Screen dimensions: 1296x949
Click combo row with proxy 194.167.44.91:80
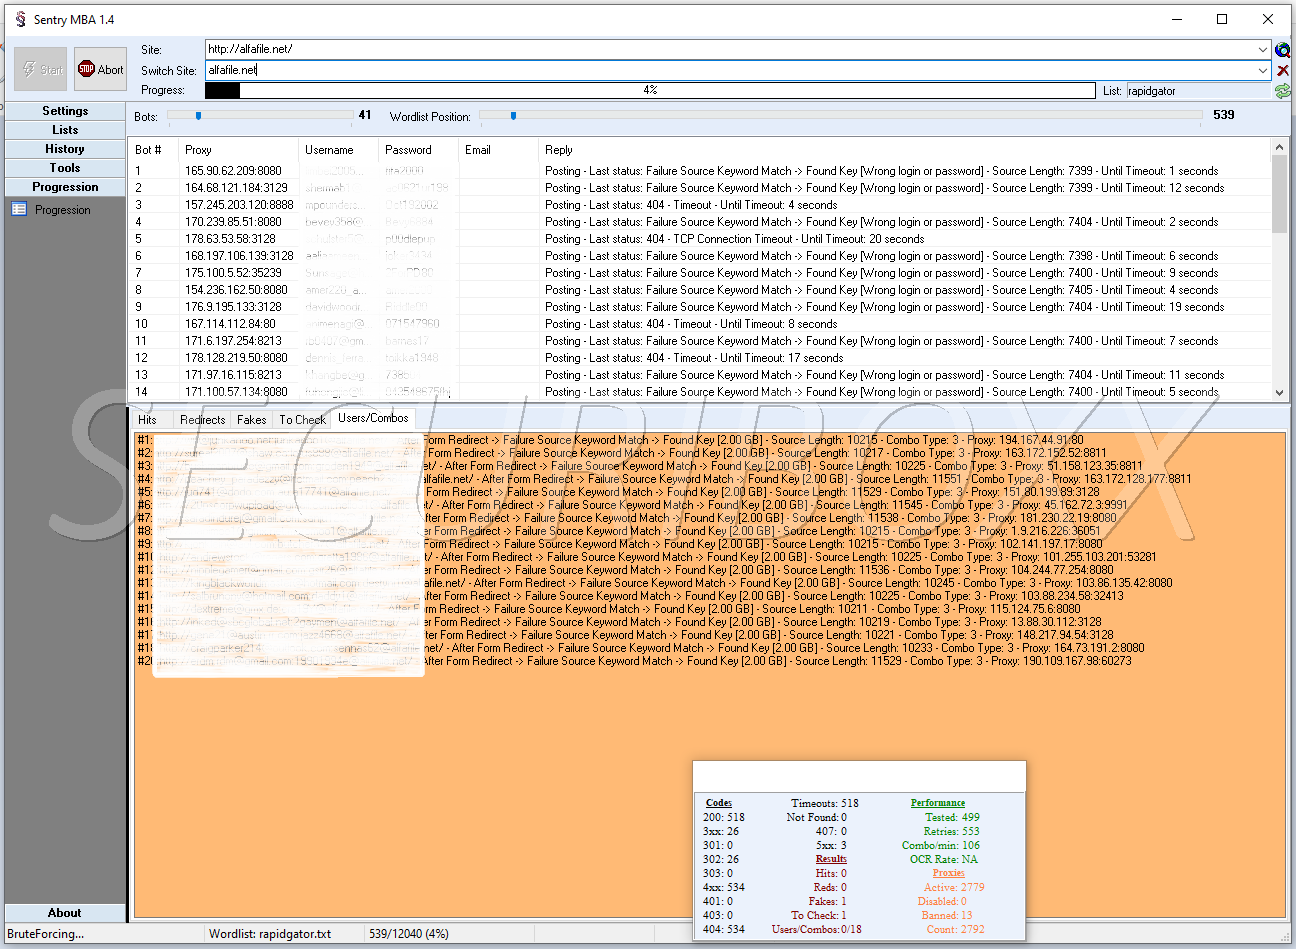coord(610,440)
